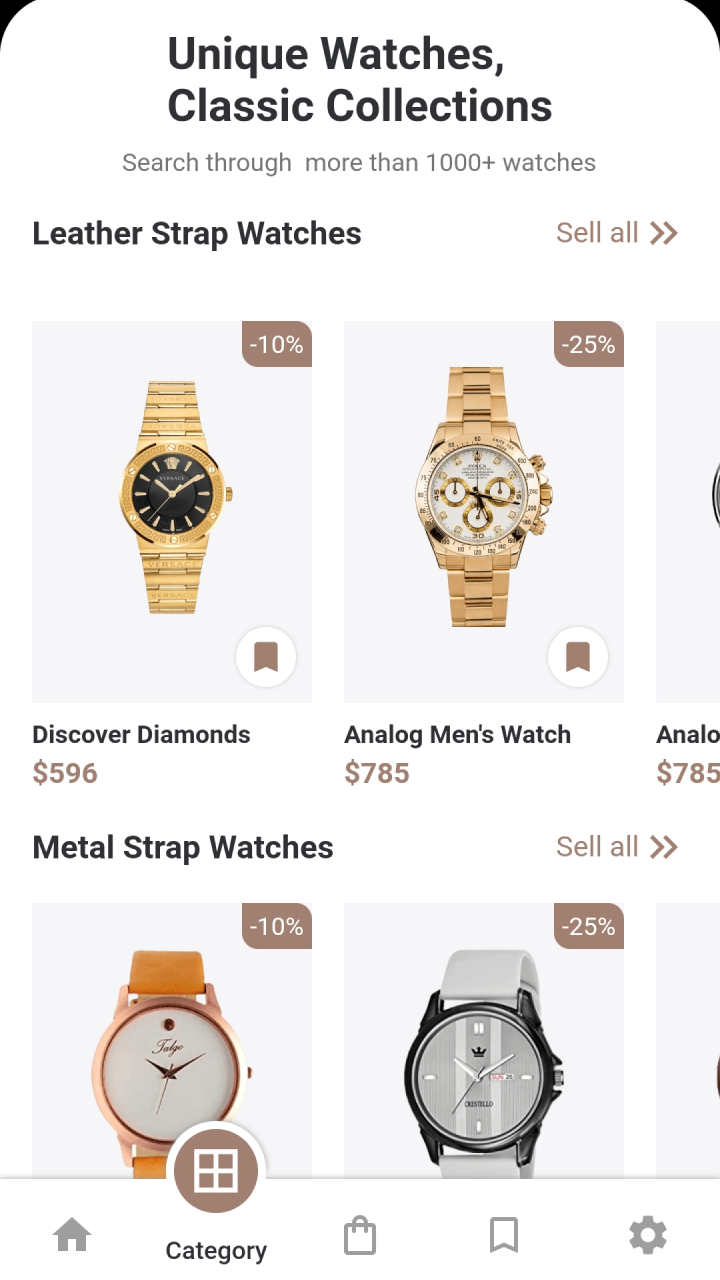Open the bookmarks icon in bottom bar

[504, 1235]
